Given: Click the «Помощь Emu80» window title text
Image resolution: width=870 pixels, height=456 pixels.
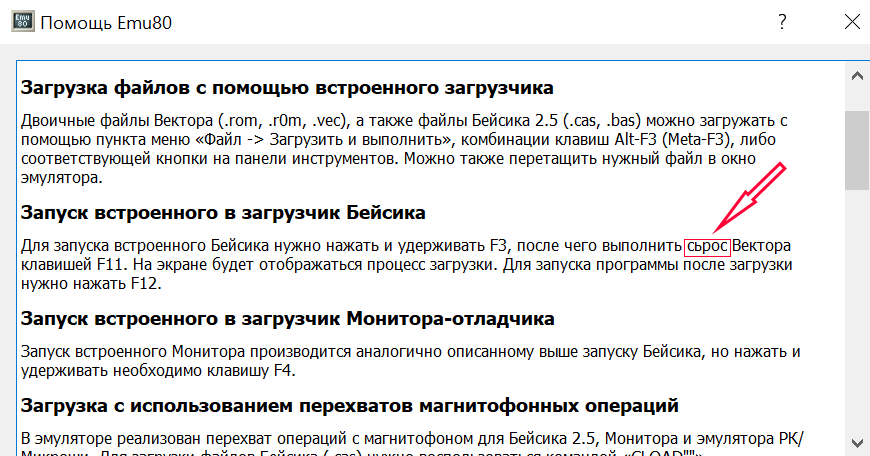Looking at the screenshot, I should [104, 23].
